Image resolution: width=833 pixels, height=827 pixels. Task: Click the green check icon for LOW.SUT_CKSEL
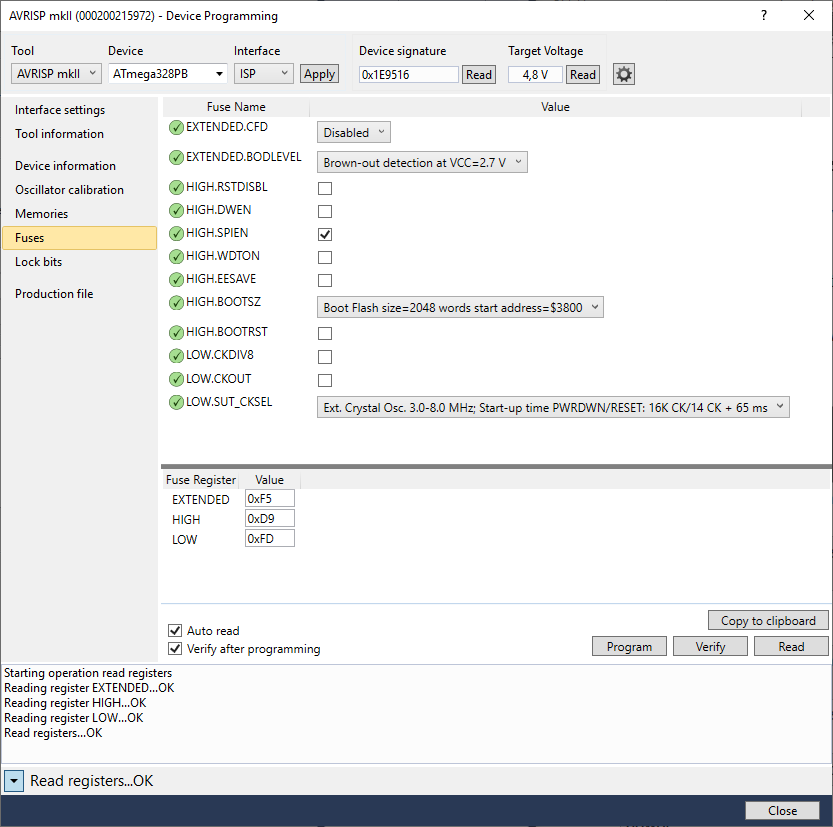coord(176,403)
